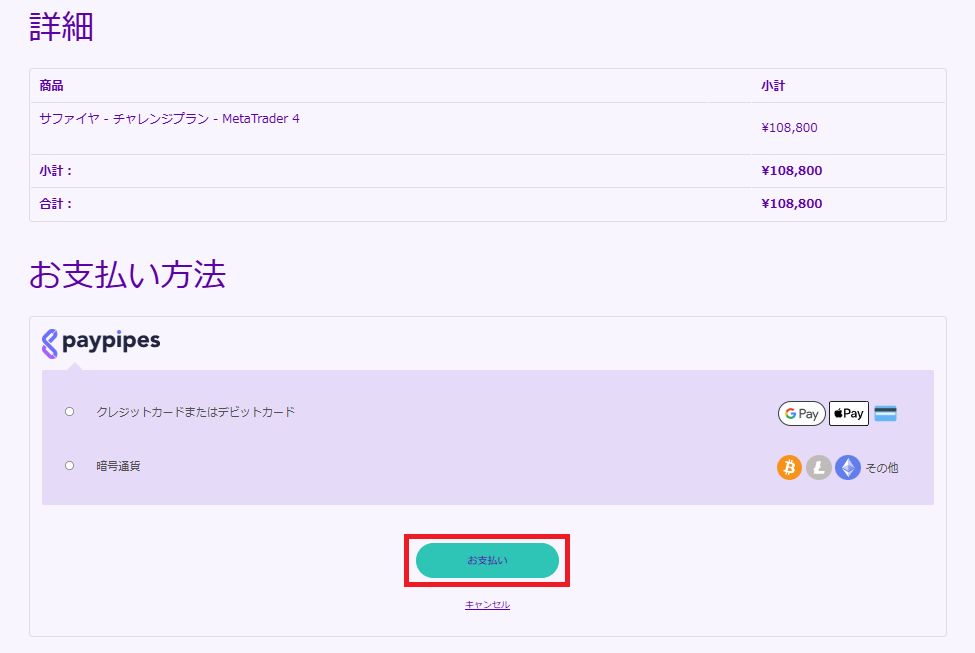Viewport: 975px width, 653px height.
Task: Select 暗号通貨 radio button
Action: pyautogui.click(x=70, y=465)
